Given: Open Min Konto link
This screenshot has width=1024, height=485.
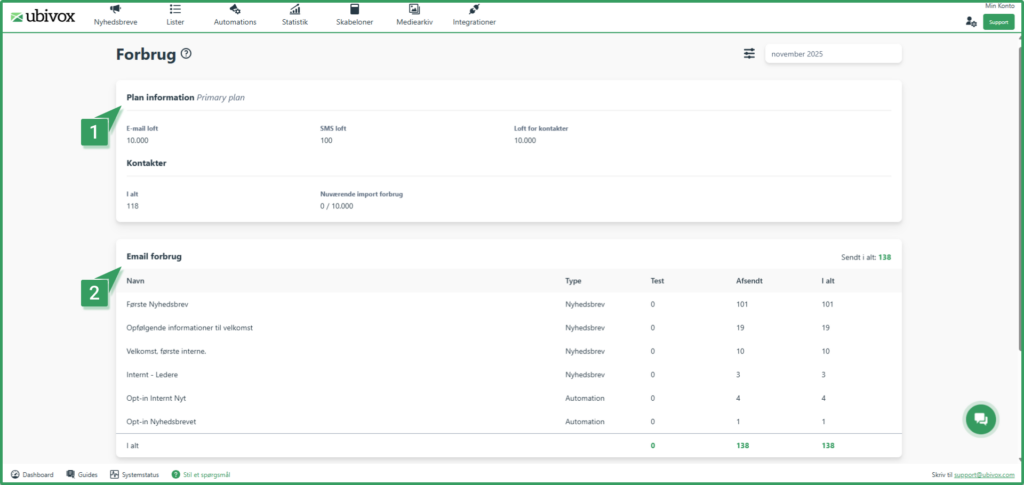Looking at the screenshot, I should [1000, 6].
